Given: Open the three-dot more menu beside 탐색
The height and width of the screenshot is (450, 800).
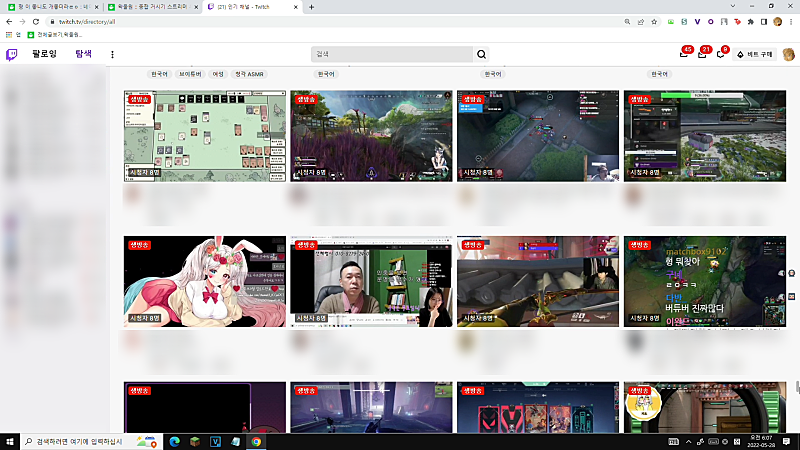Looking at the screenshot, I should click(x=112, y=54).
